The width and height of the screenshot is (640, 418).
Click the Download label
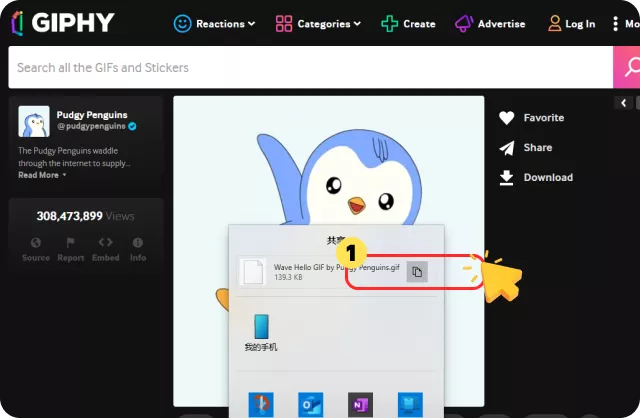coord(548,178)
